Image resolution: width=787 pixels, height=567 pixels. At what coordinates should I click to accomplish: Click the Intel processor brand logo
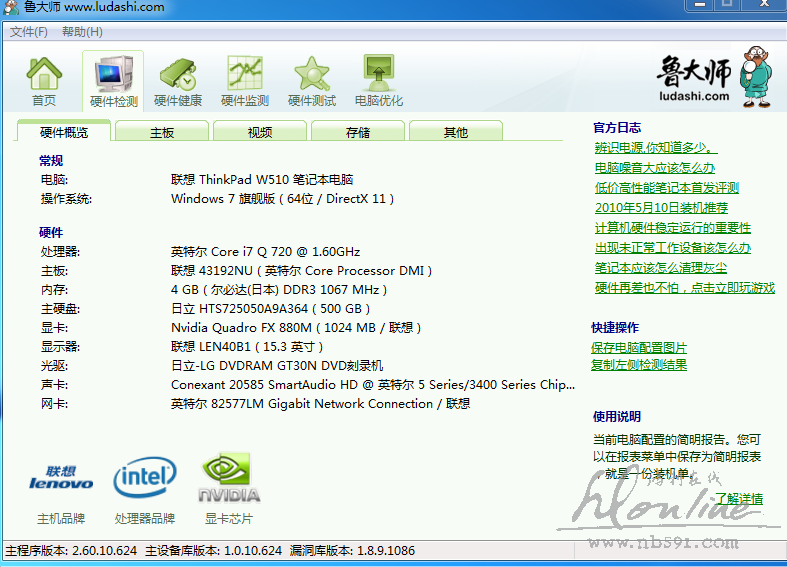tap(145, 478)
